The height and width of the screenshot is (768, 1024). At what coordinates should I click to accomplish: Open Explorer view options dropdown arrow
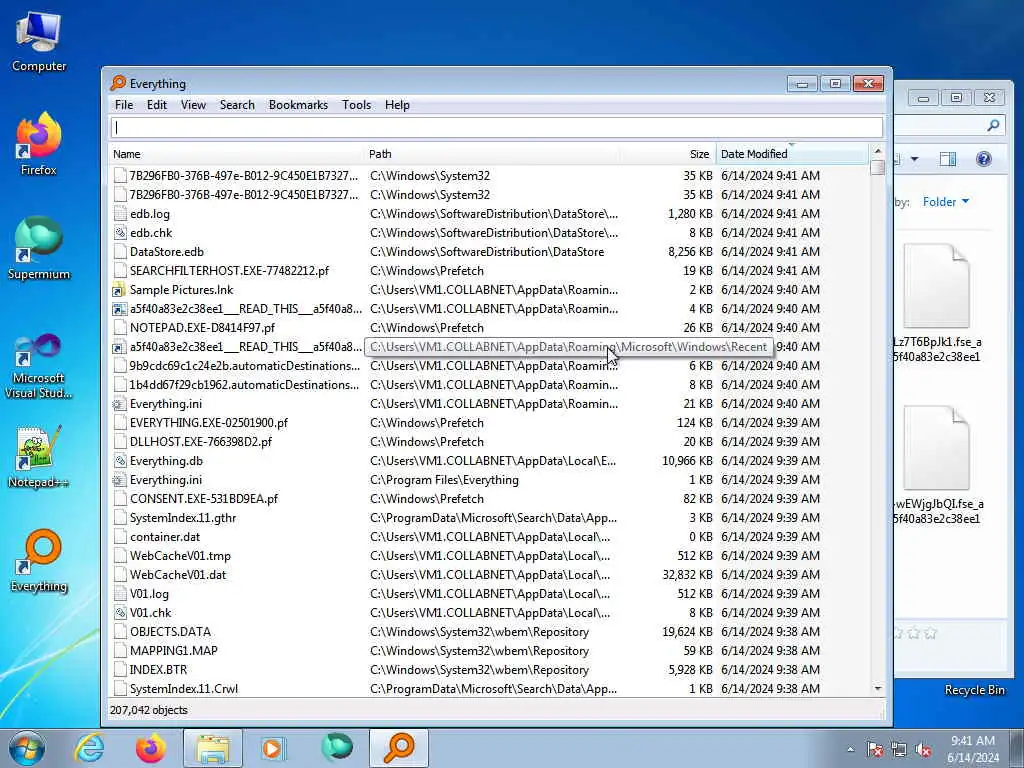coord(914,159)
